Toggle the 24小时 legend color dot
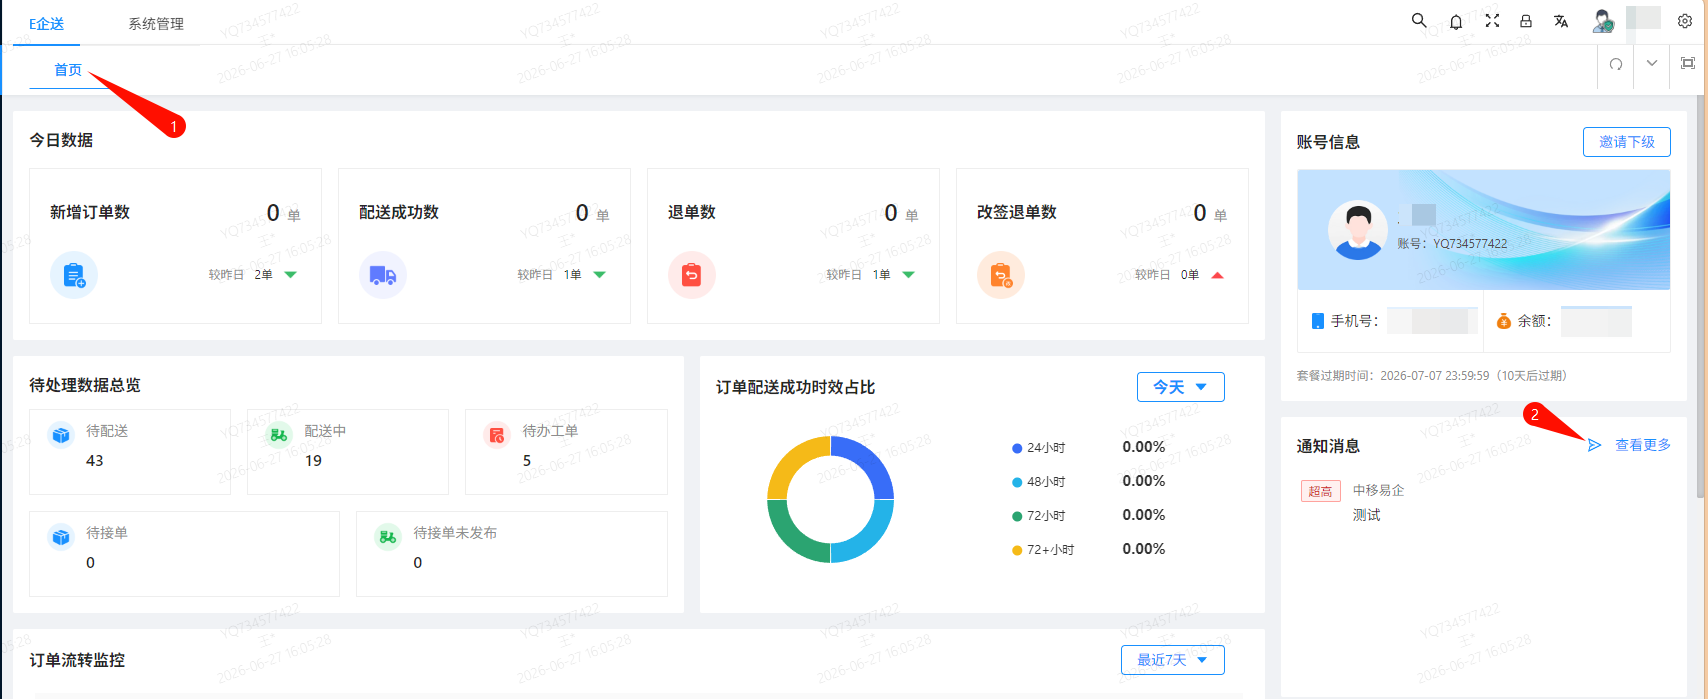 tap(1017, 448)
